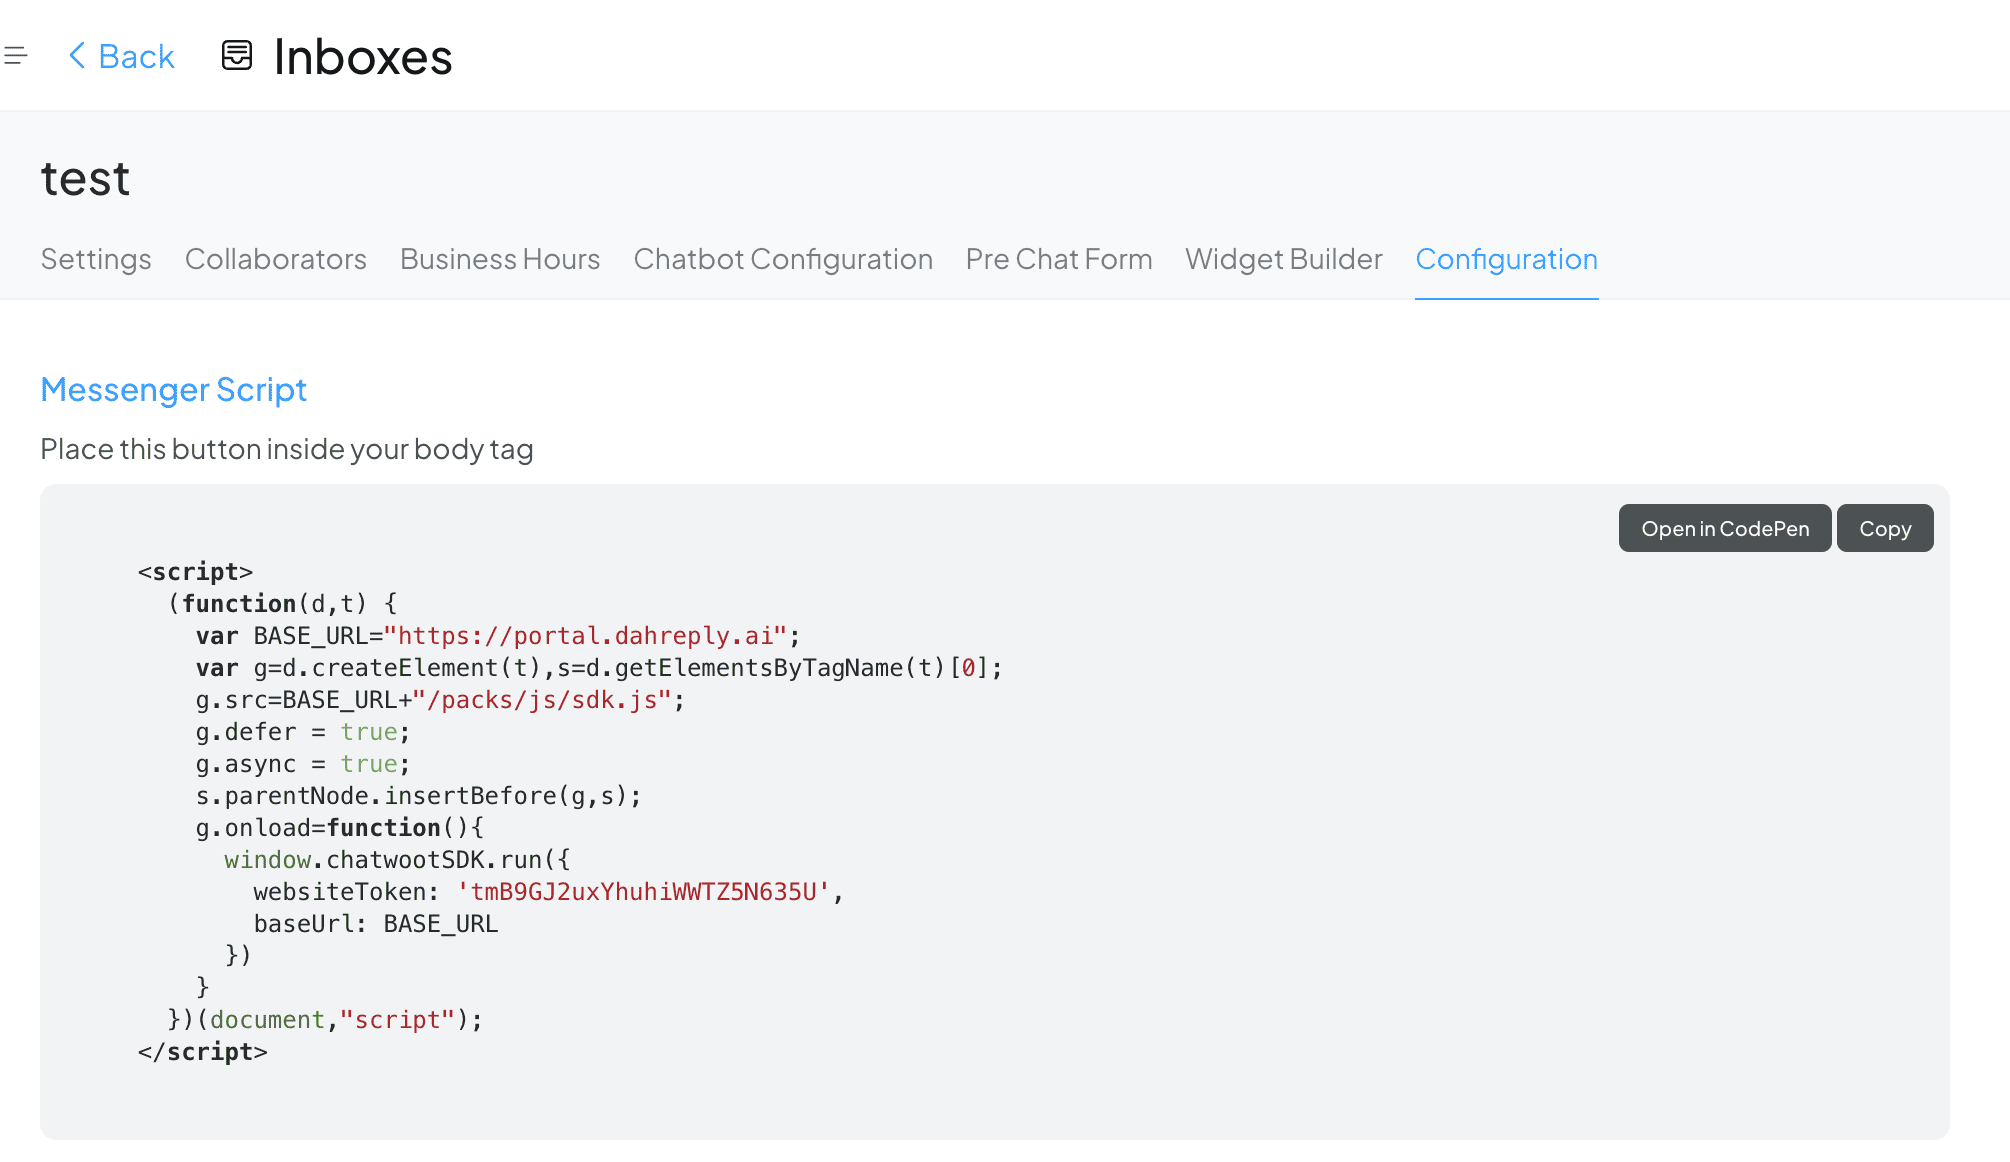Click the Inboxes page title
2010x1162 pixels.
[362, 57]
